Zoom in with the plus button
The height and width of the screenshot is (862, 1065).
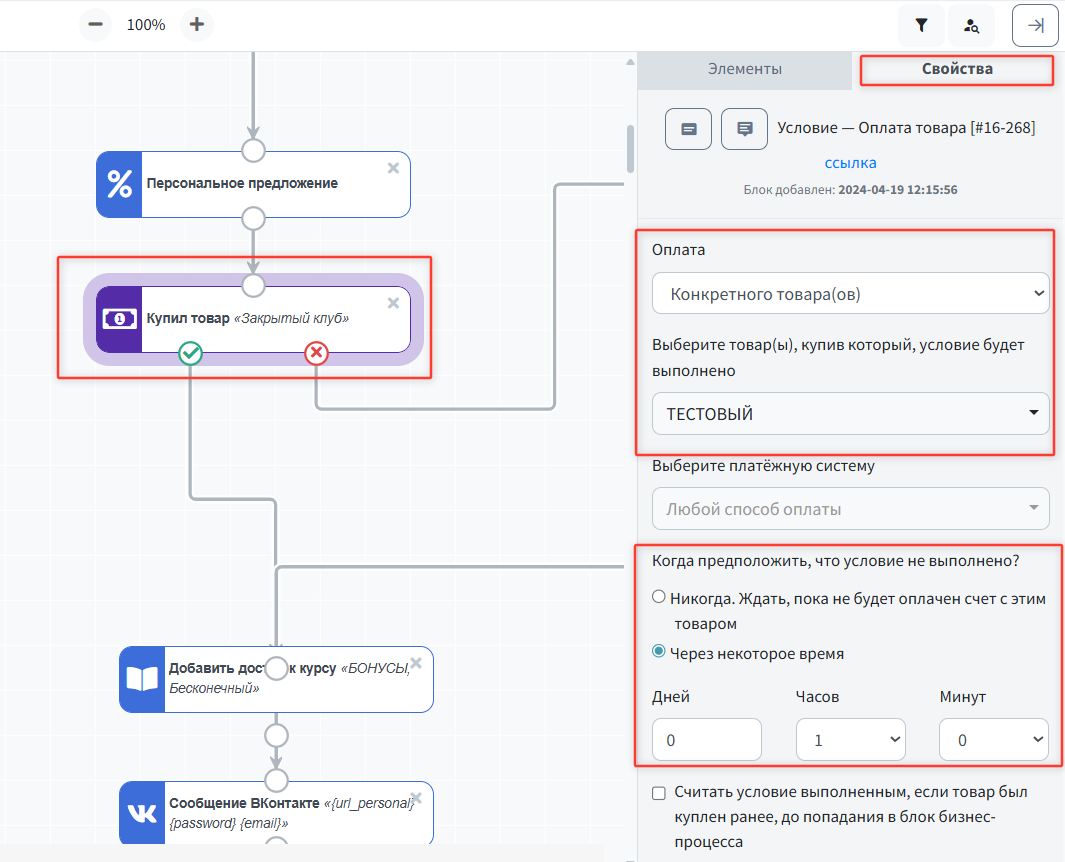(x=197, y=25)
